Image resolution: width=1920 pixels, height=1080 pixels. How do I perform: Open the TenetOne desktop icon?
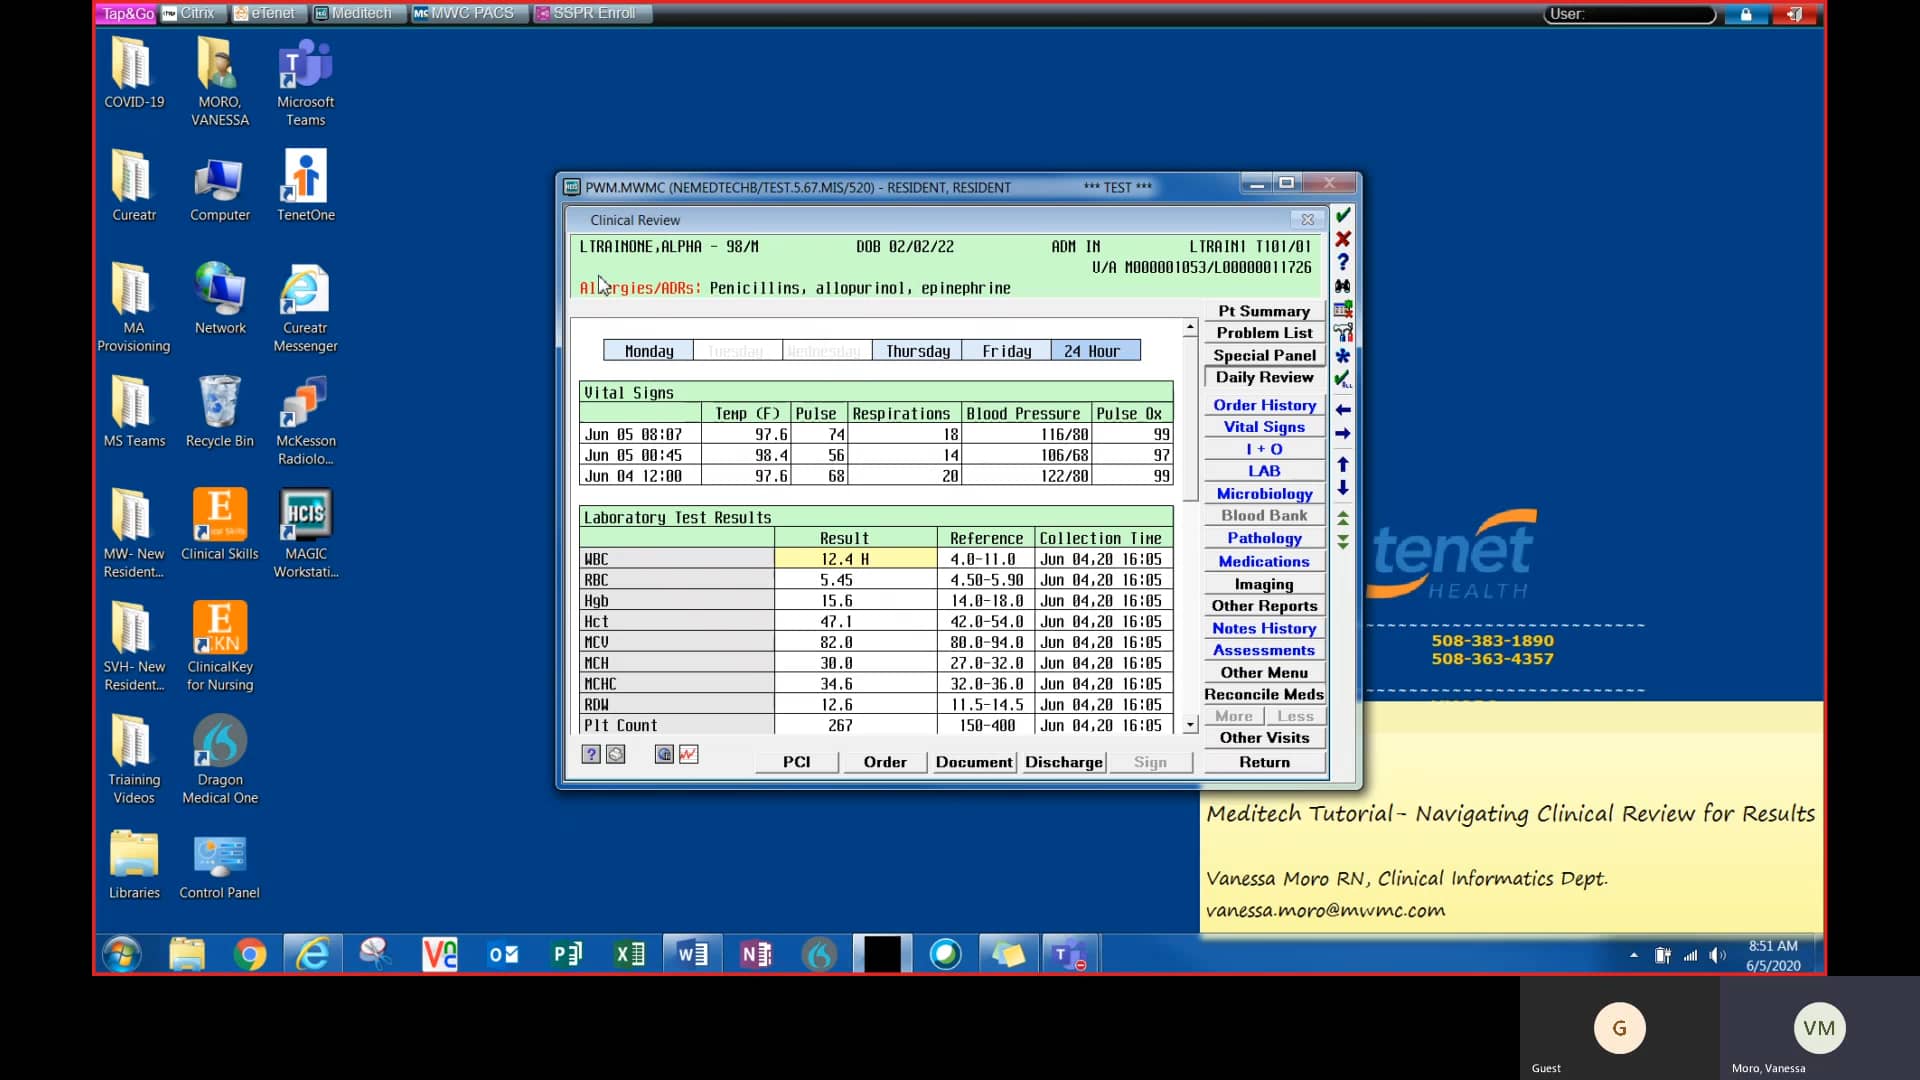coord(306,185)
